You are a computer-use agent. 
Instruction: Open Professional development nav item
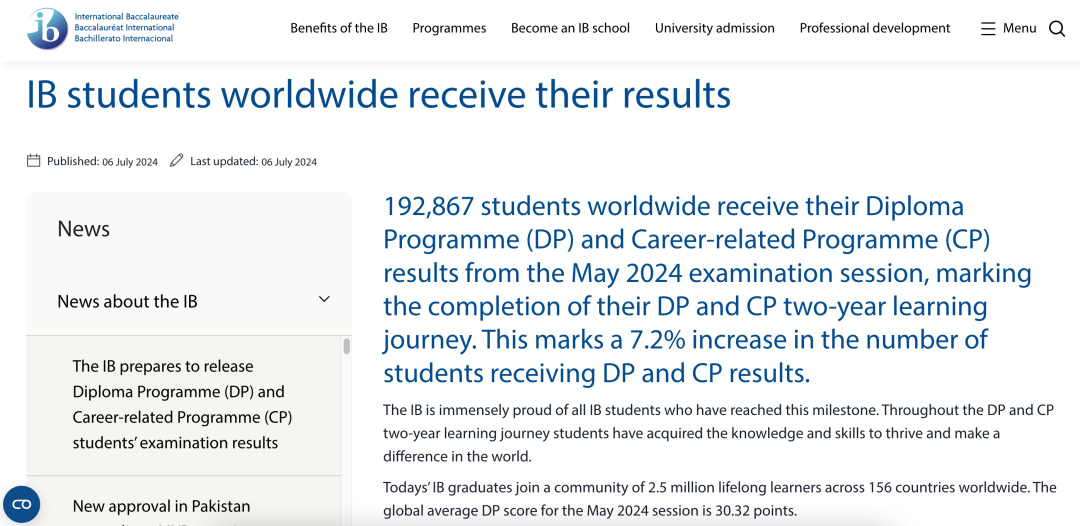pos(875,28)
